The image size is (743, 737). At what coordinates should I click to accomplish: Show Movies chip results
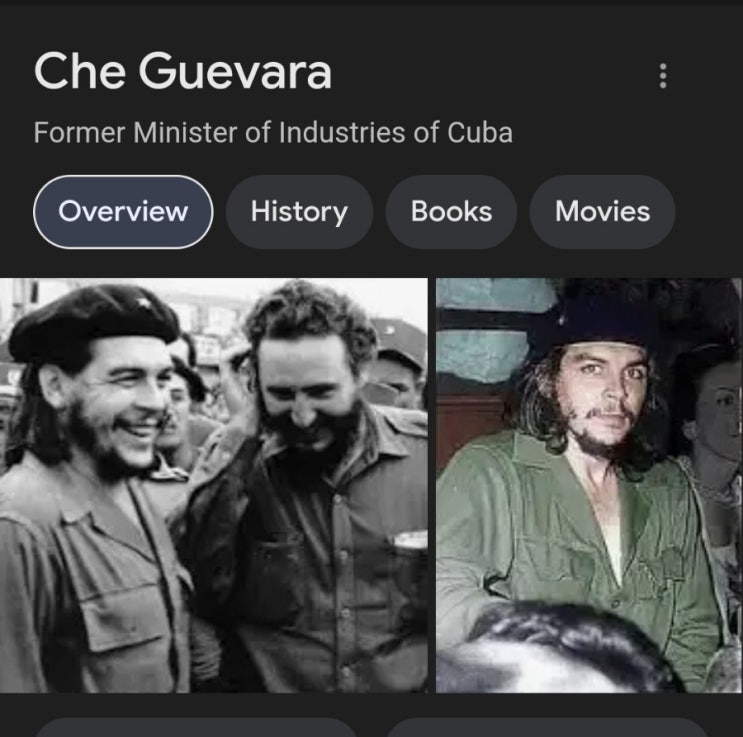pyautogui.click(x=602, y=211)
